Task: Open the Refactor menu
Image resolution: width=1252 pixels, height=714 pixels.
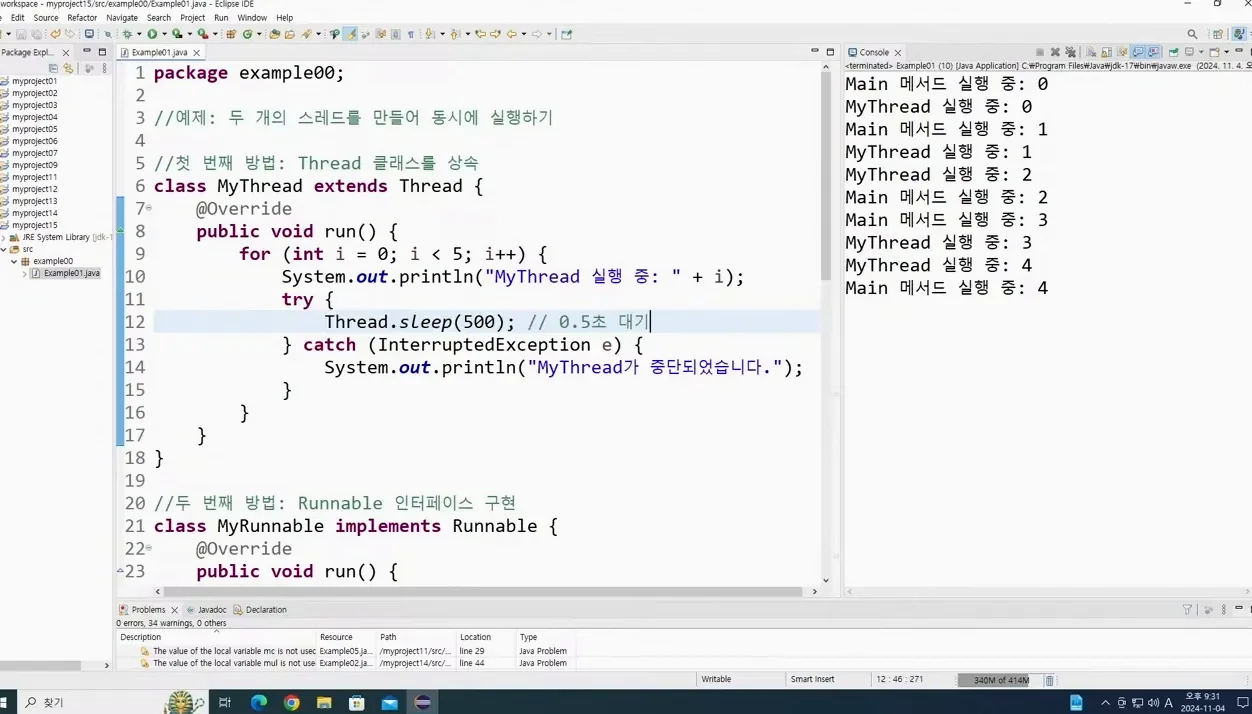Action: click(82, 17)
